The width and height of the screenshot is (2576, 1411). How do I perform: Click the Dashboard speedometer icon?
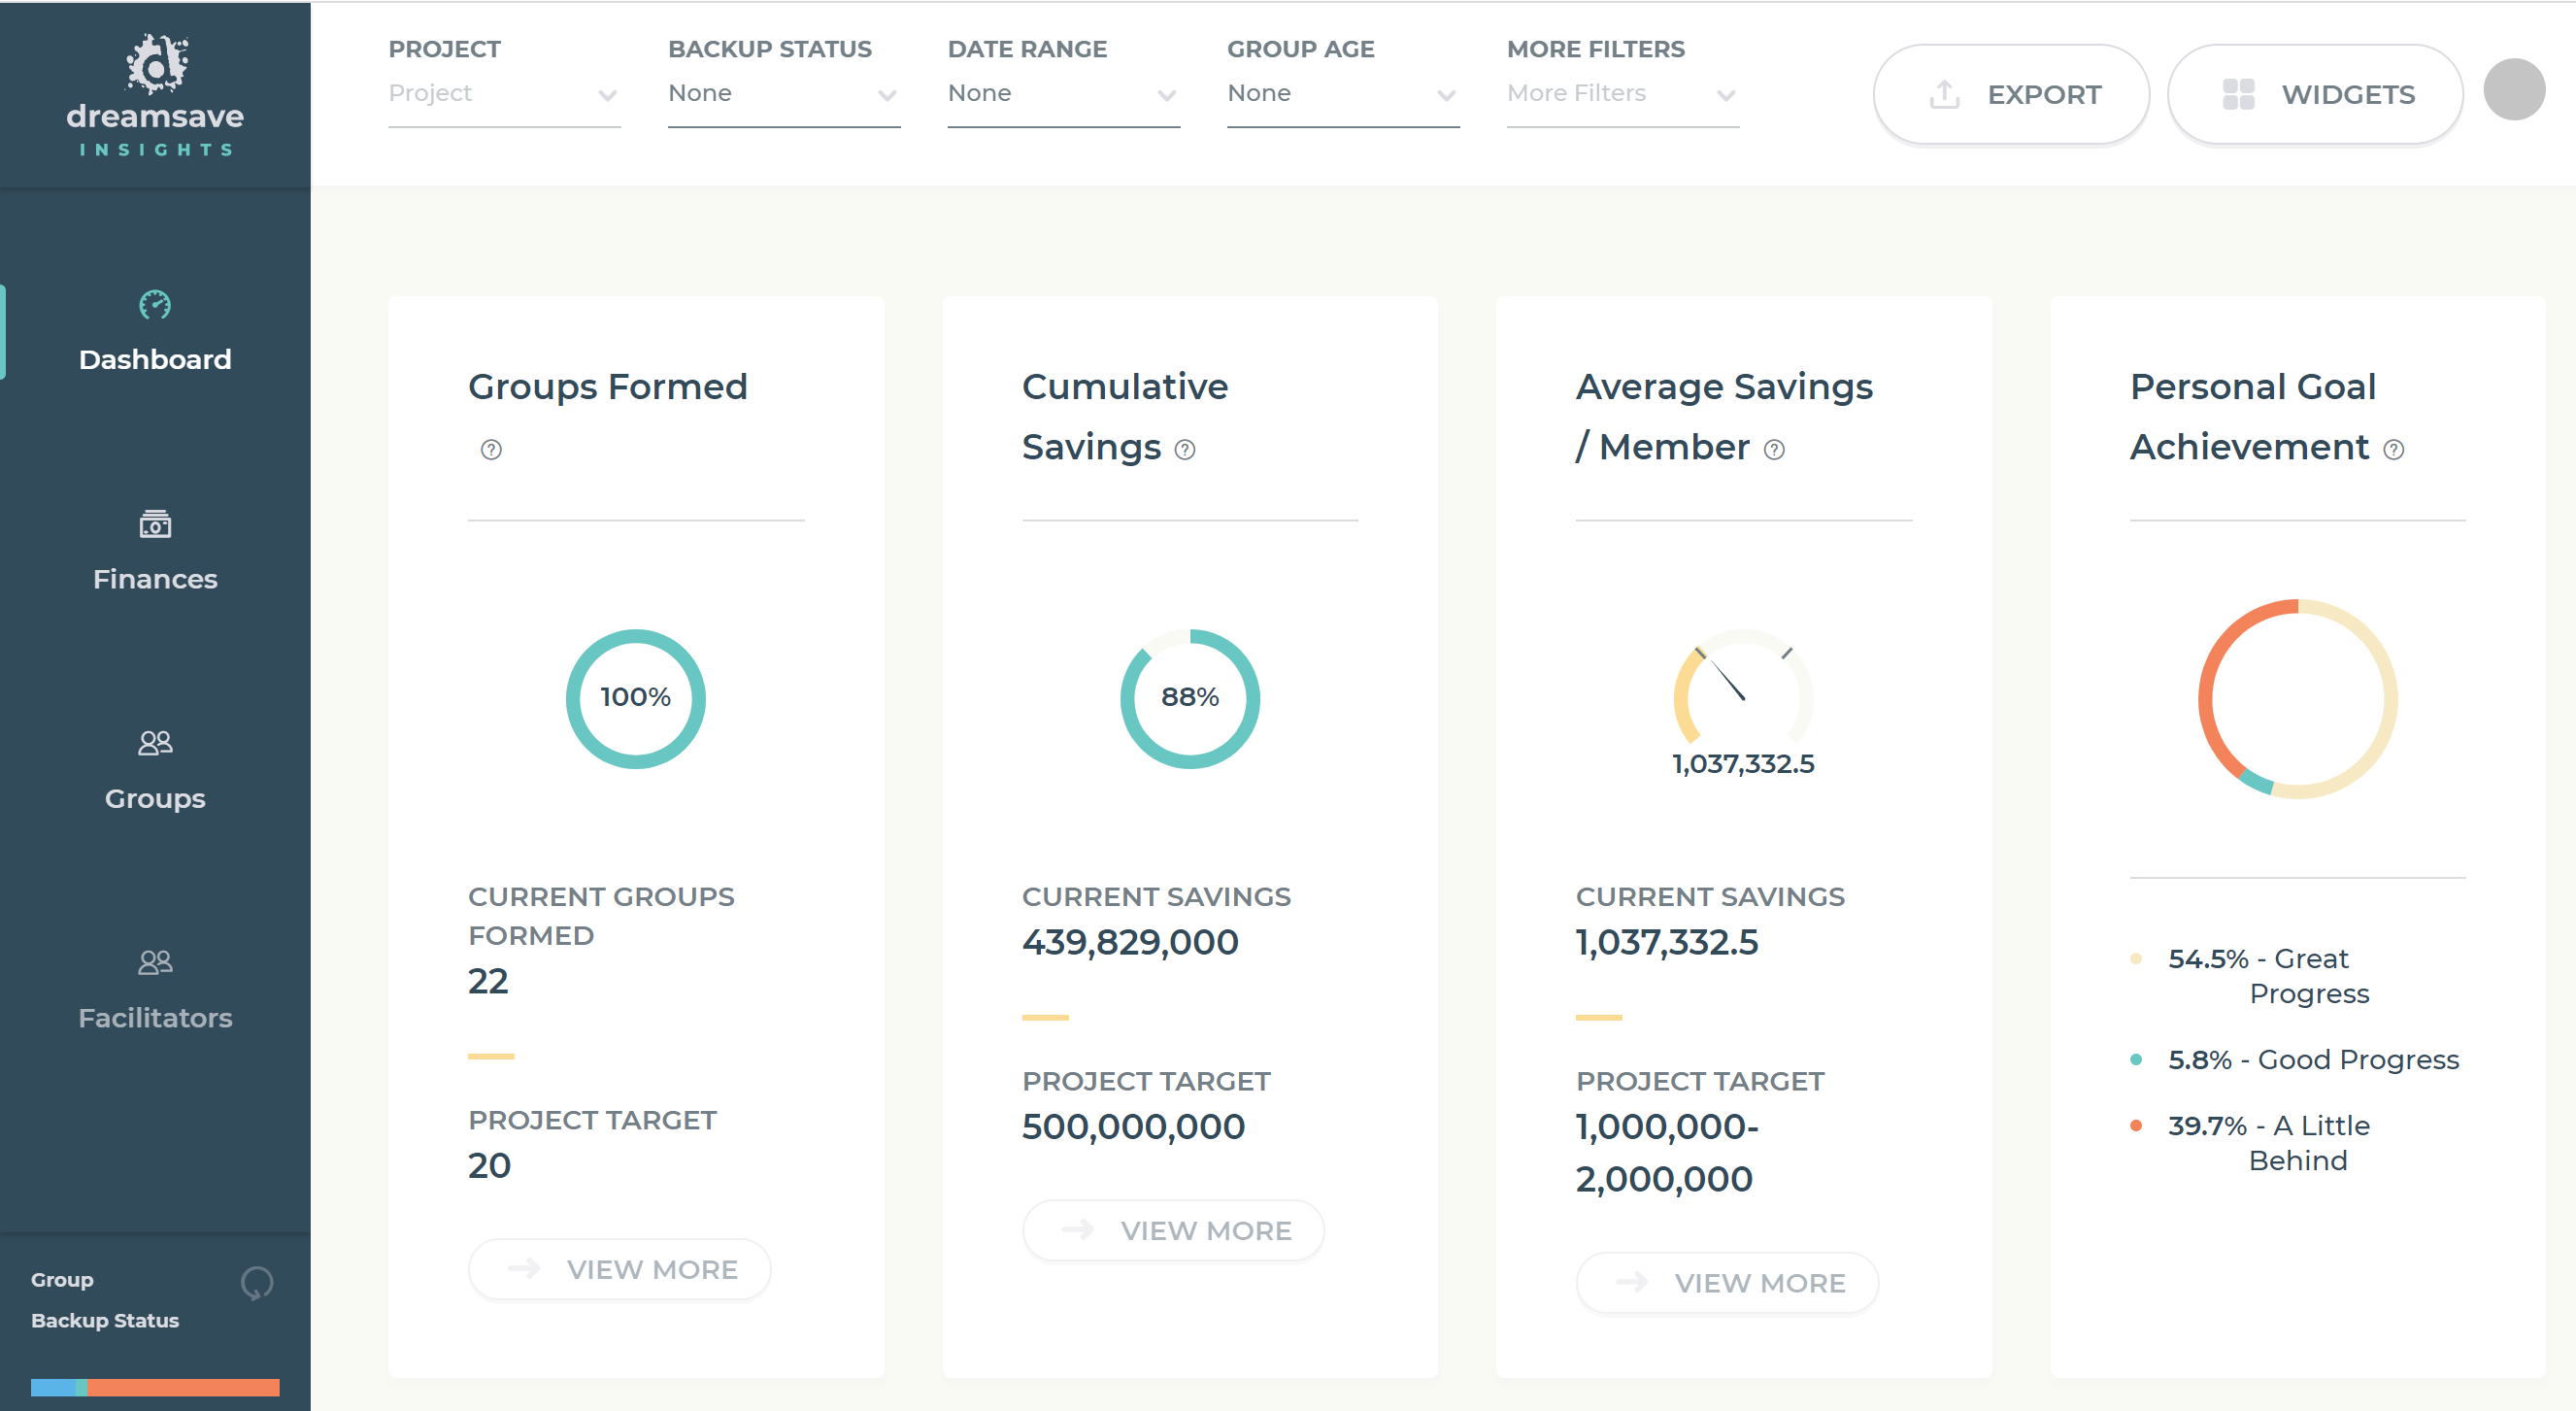point(155,304)
